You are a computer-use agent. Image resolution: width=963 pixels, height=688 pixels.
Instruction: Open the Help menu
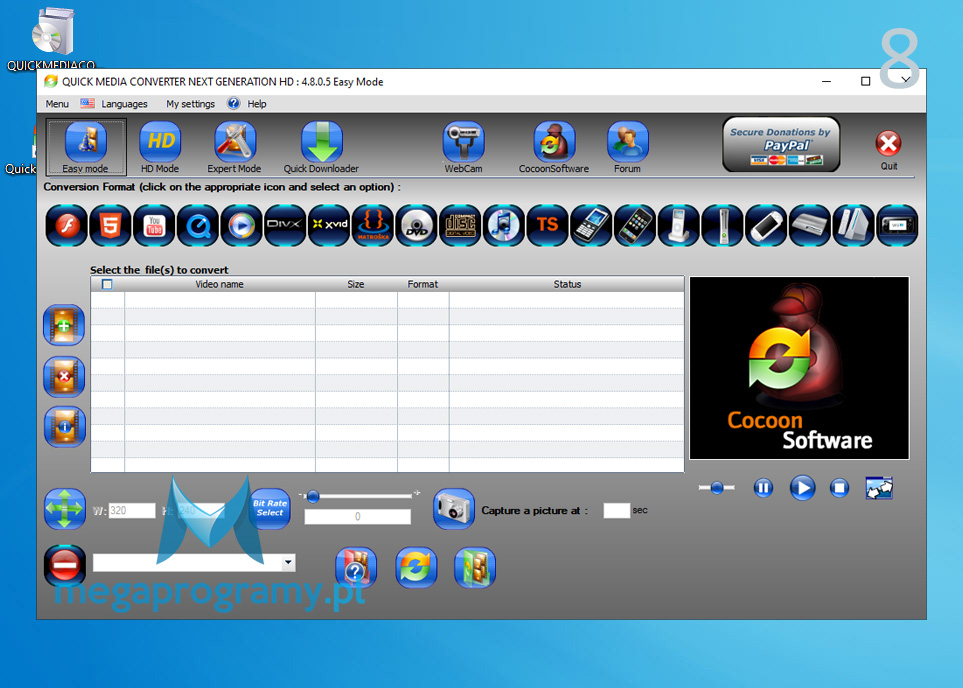pos(257,104)
